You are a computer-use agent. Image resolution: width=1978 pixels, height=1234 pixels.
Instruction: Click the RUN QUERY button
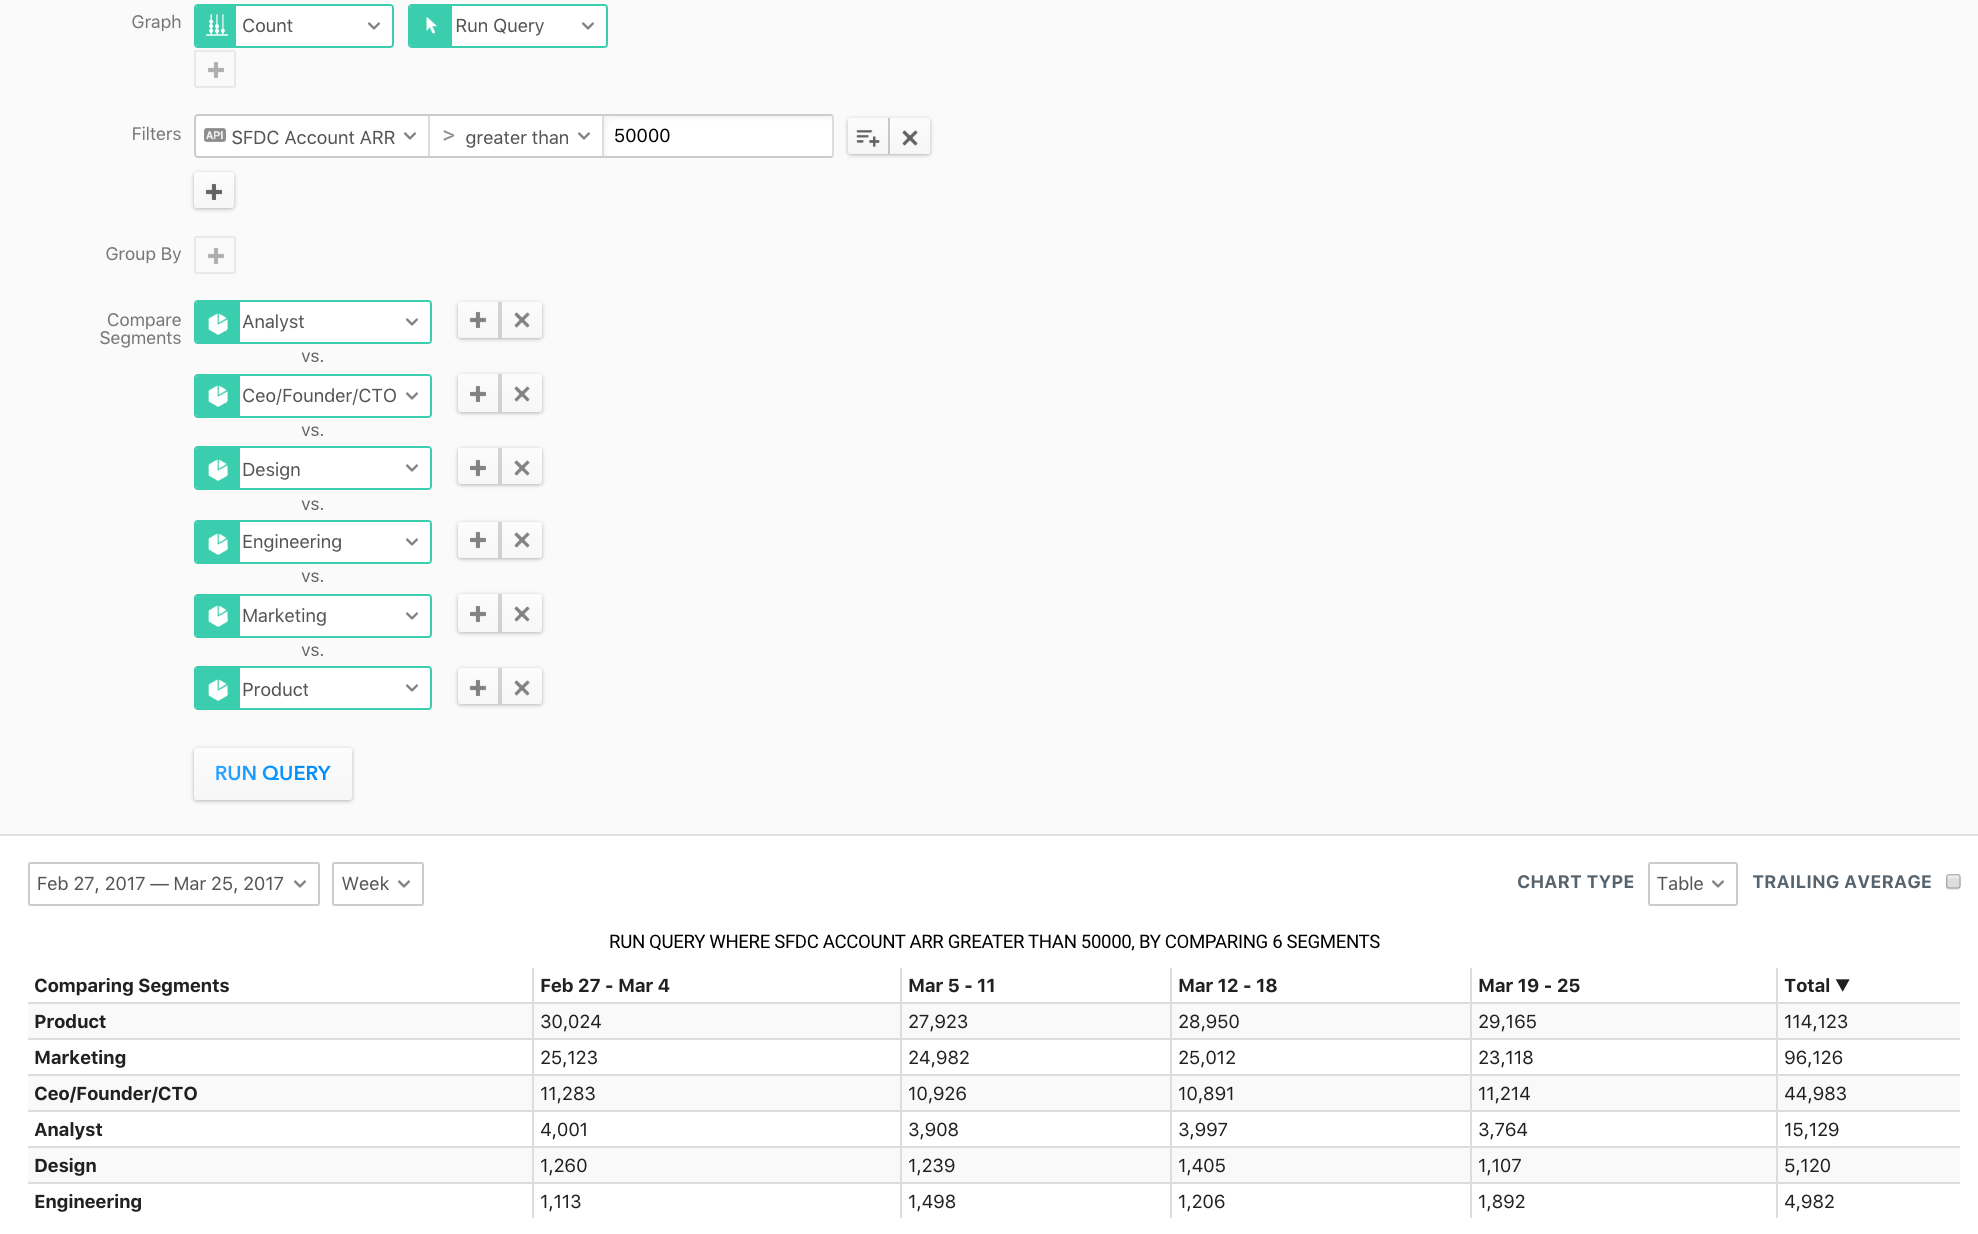(x=272, y=773)
